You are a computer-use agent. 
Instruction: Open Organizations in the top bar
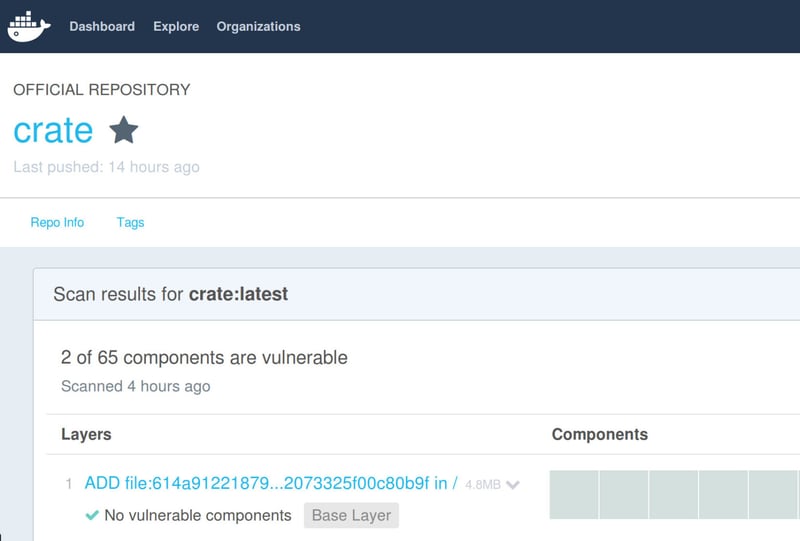(258, 27)
